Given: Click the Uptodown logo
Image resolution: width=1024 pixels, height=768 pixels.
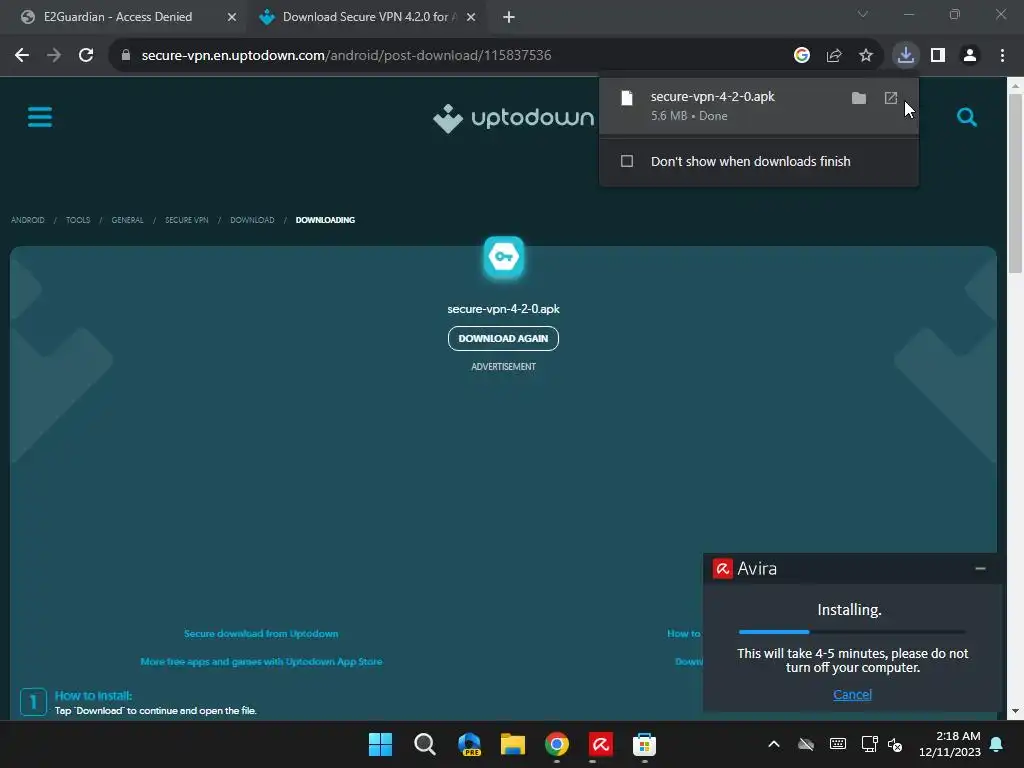Looking at the screenshot, I should [514, 118].
